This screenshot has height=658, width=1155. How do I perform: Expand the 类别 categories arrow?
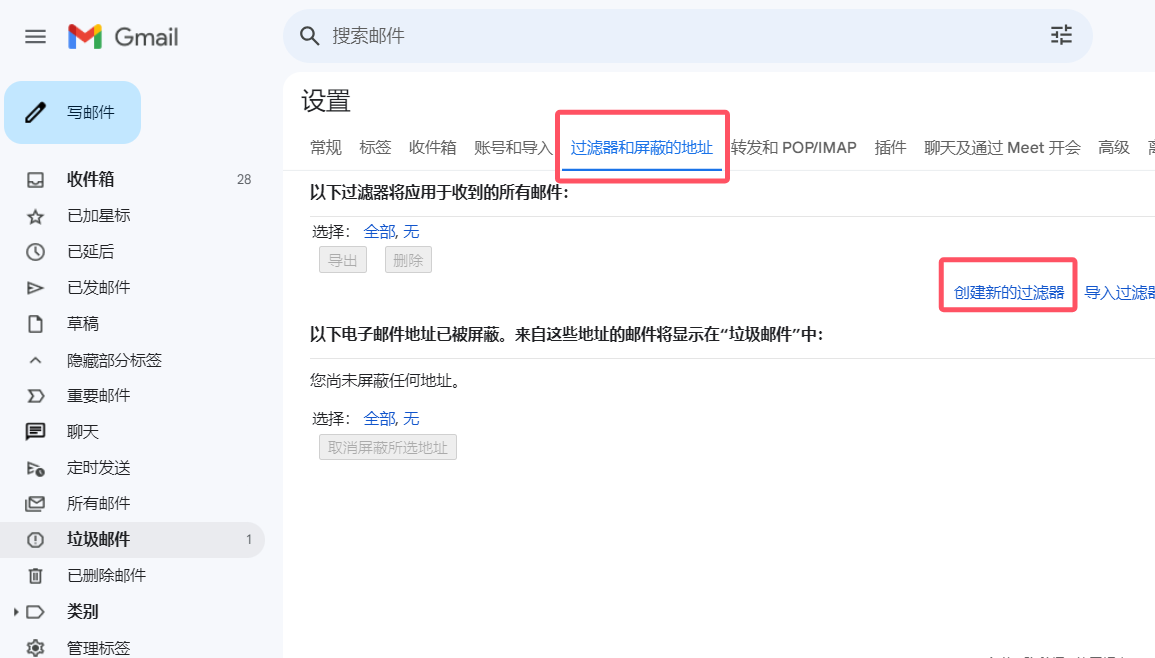[15, 612]
